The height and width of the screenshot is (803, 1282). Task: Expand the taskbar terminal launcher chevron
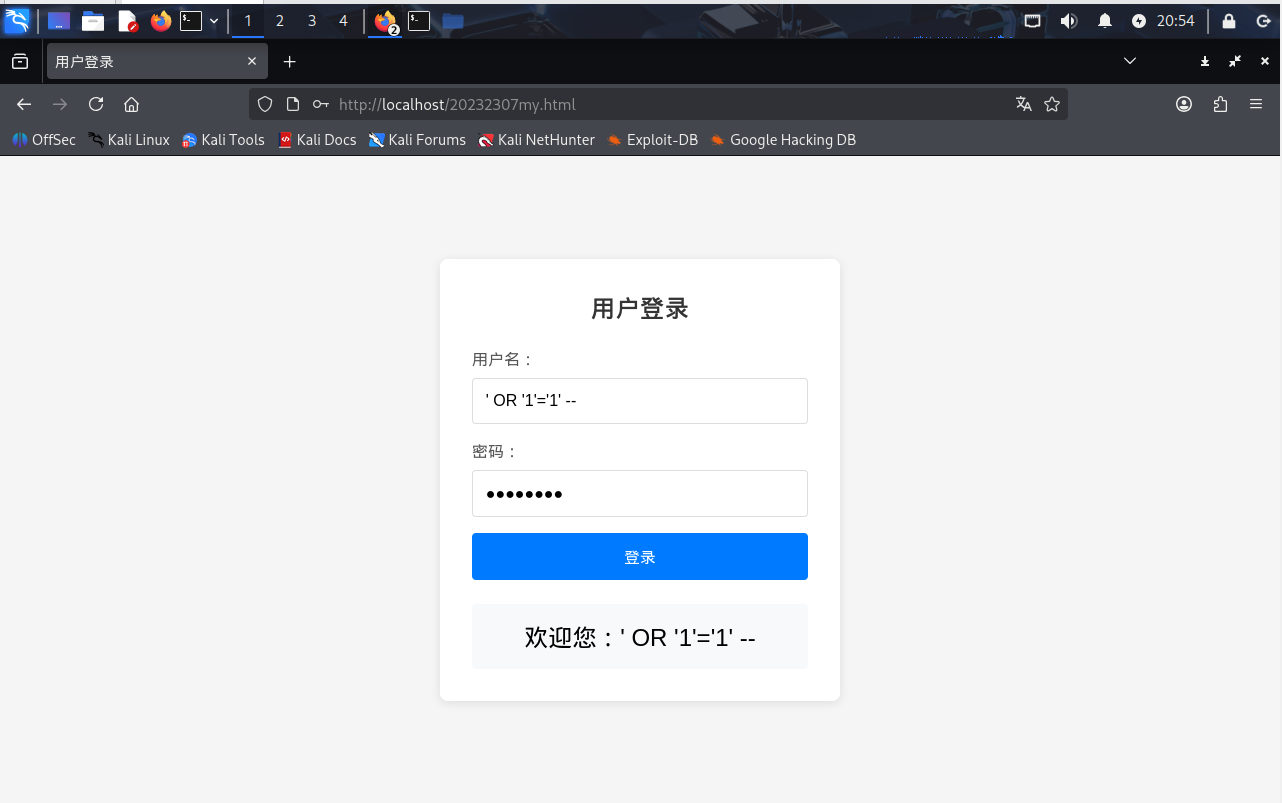[213, 20]
